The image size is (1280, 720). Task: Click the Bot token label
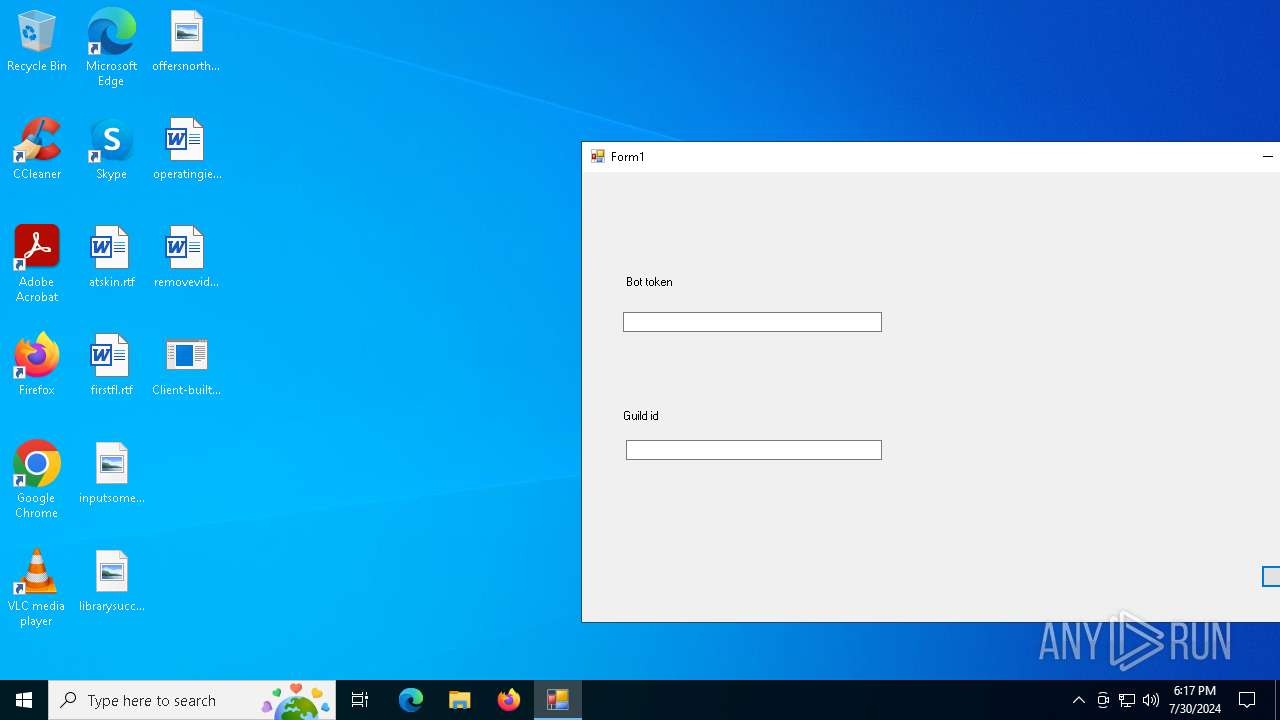[x=649, y=282]
